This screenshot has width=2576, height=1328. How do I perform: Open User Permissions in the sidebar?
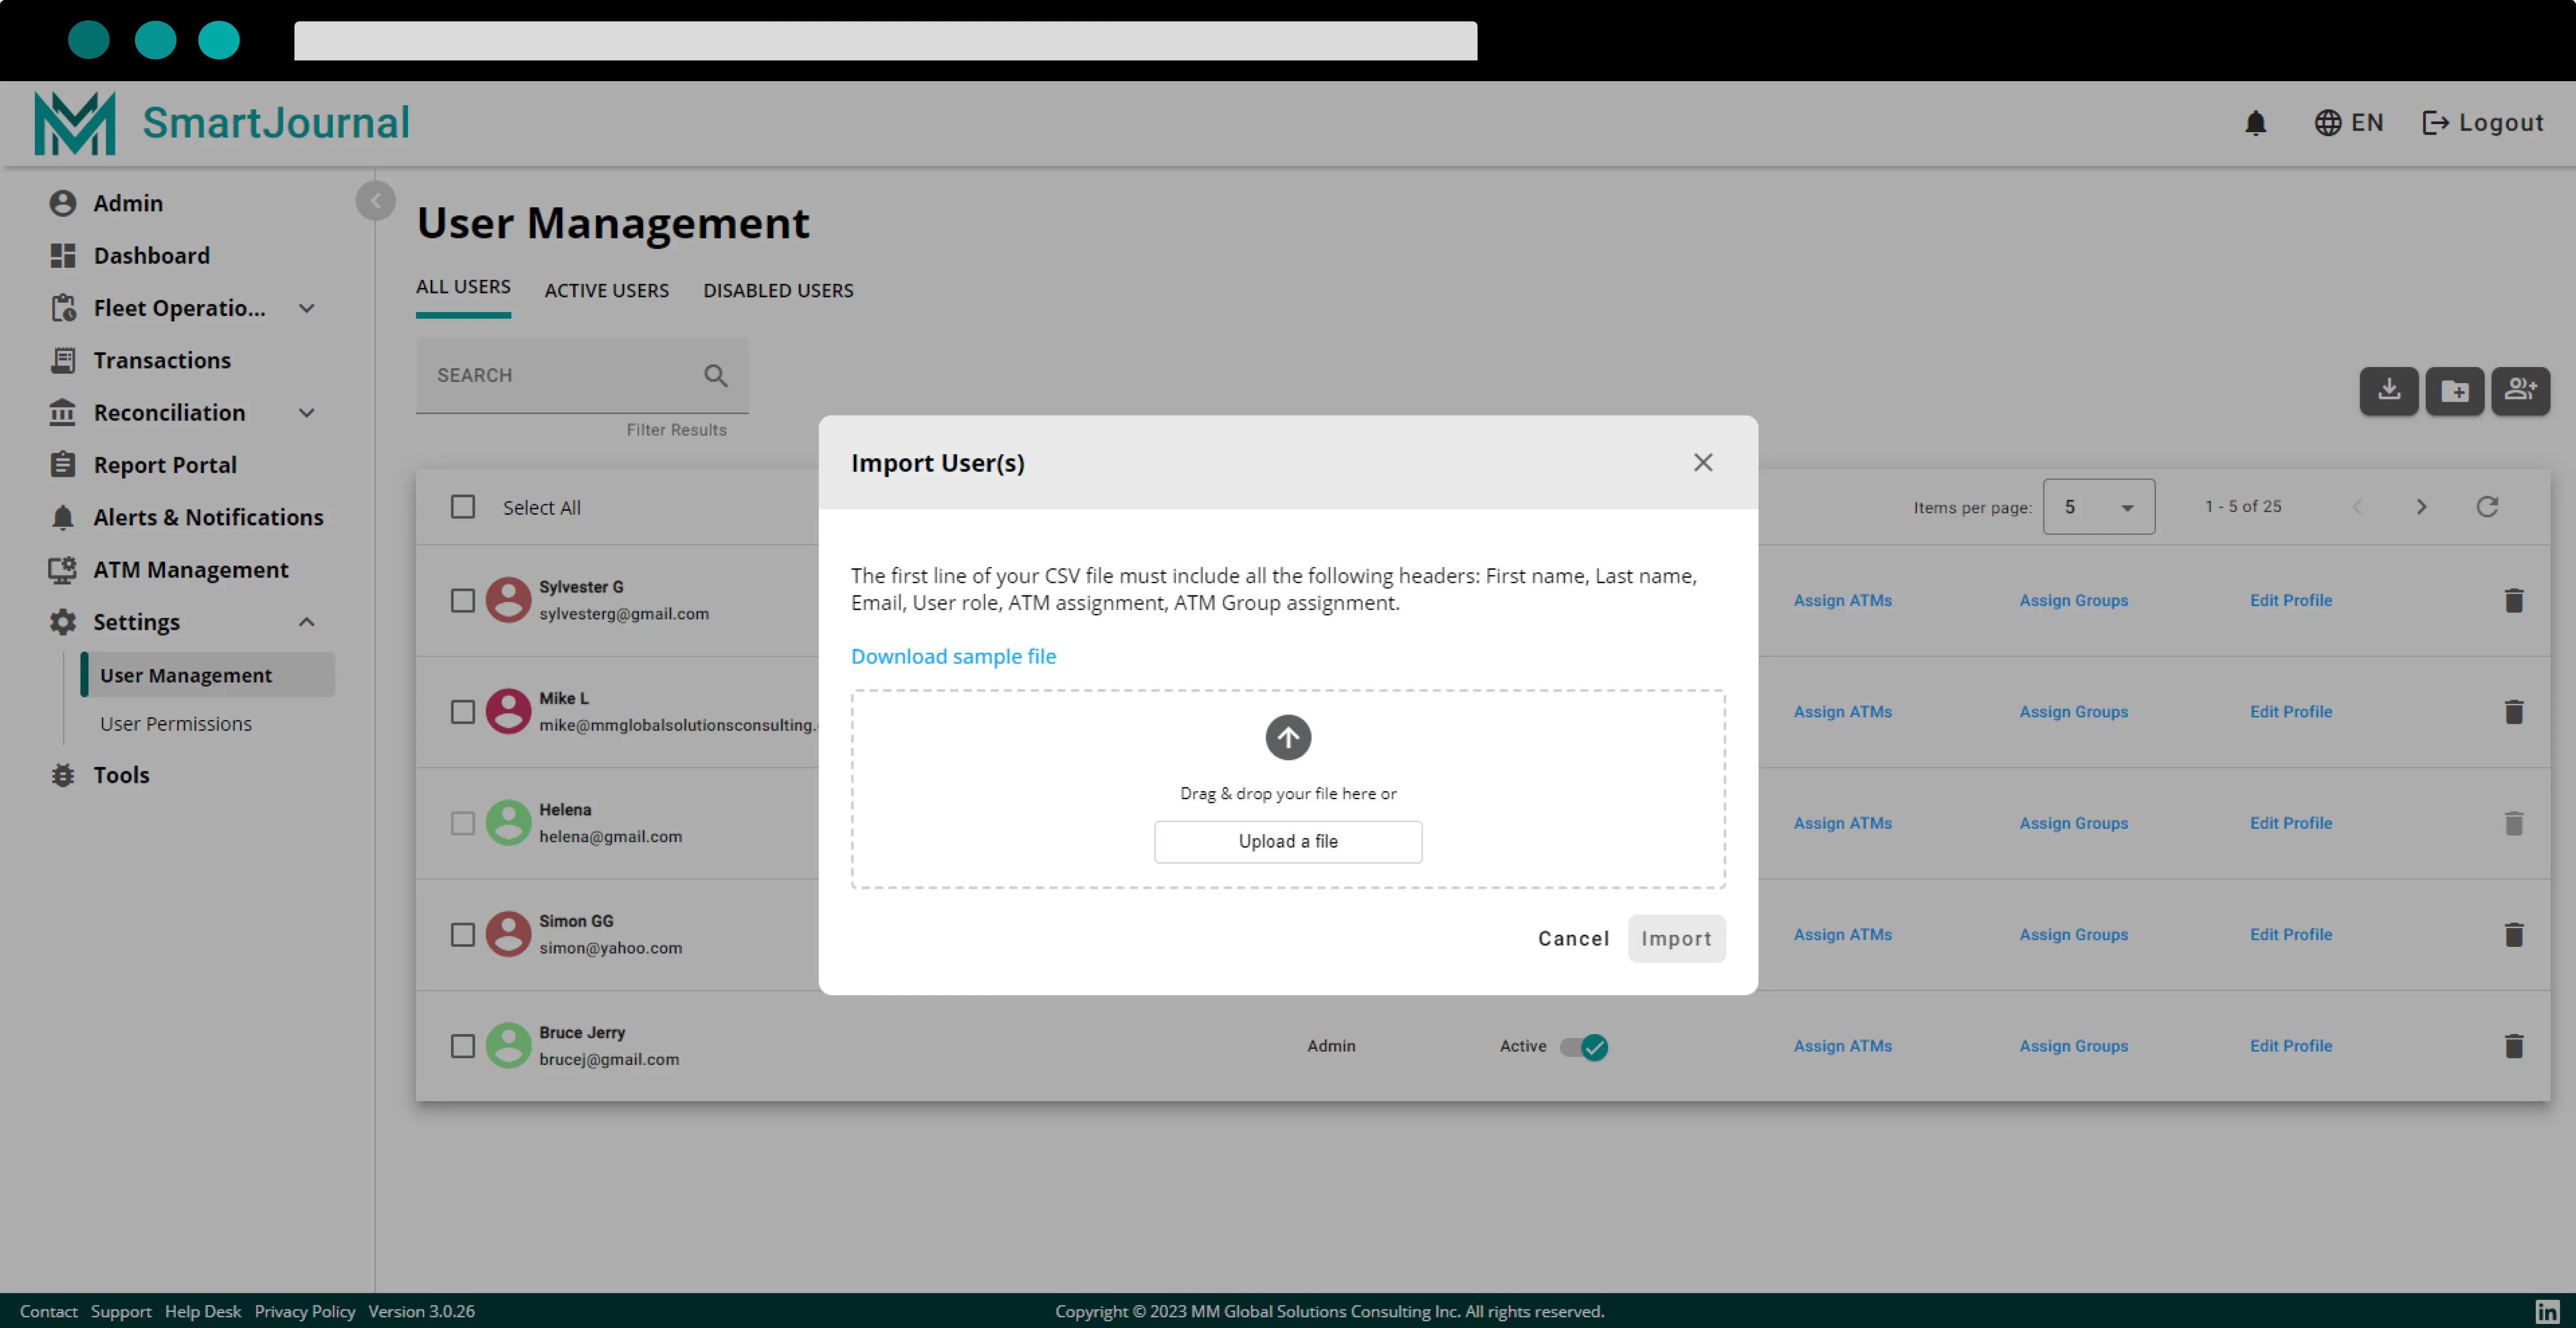(176, 723)
